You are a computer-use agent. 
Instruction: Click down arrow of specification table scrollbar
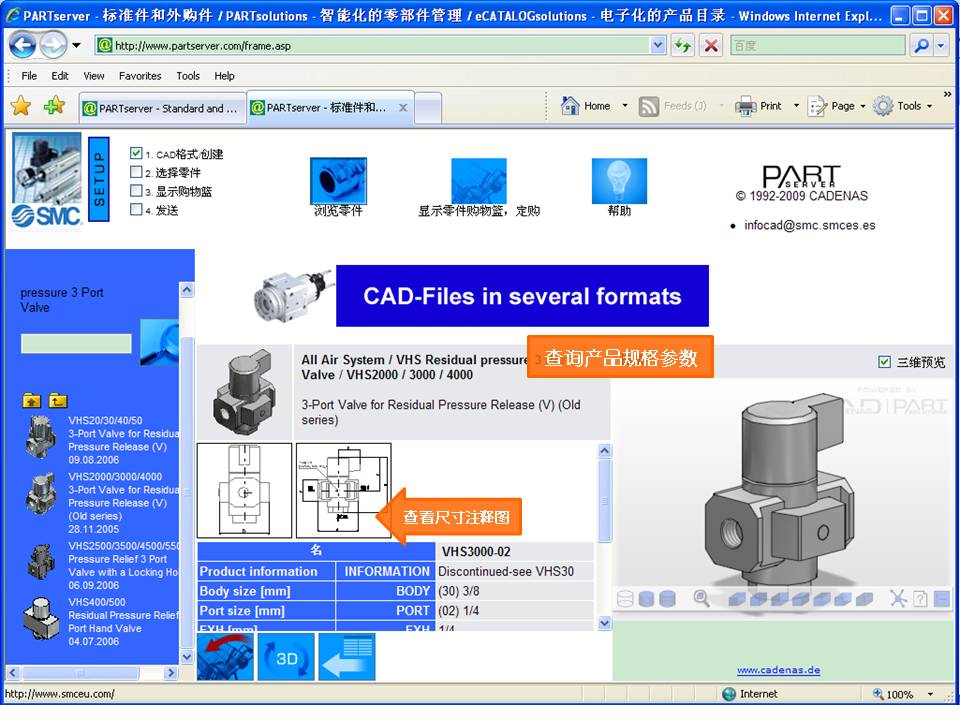click(604, 623)
